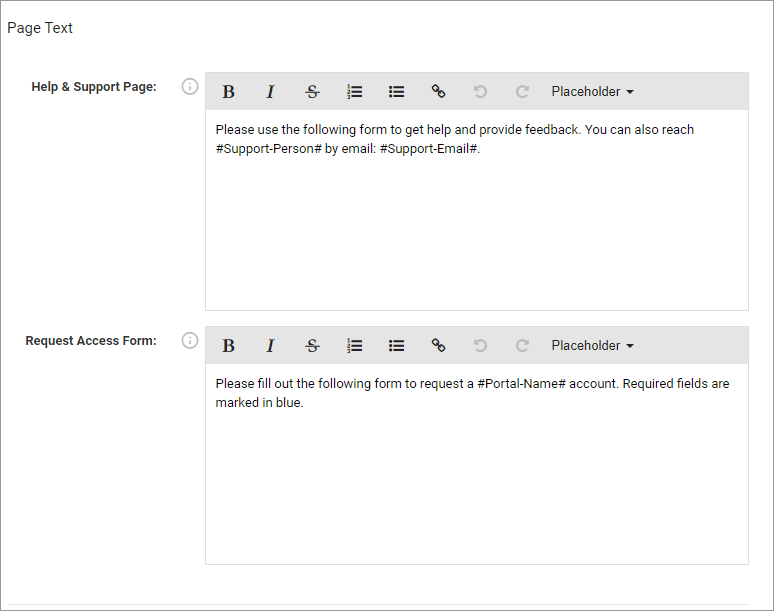Screen dimensions: 774x611
Task: Click inside Help & Support Page text area
Action: tap(477, 210)
